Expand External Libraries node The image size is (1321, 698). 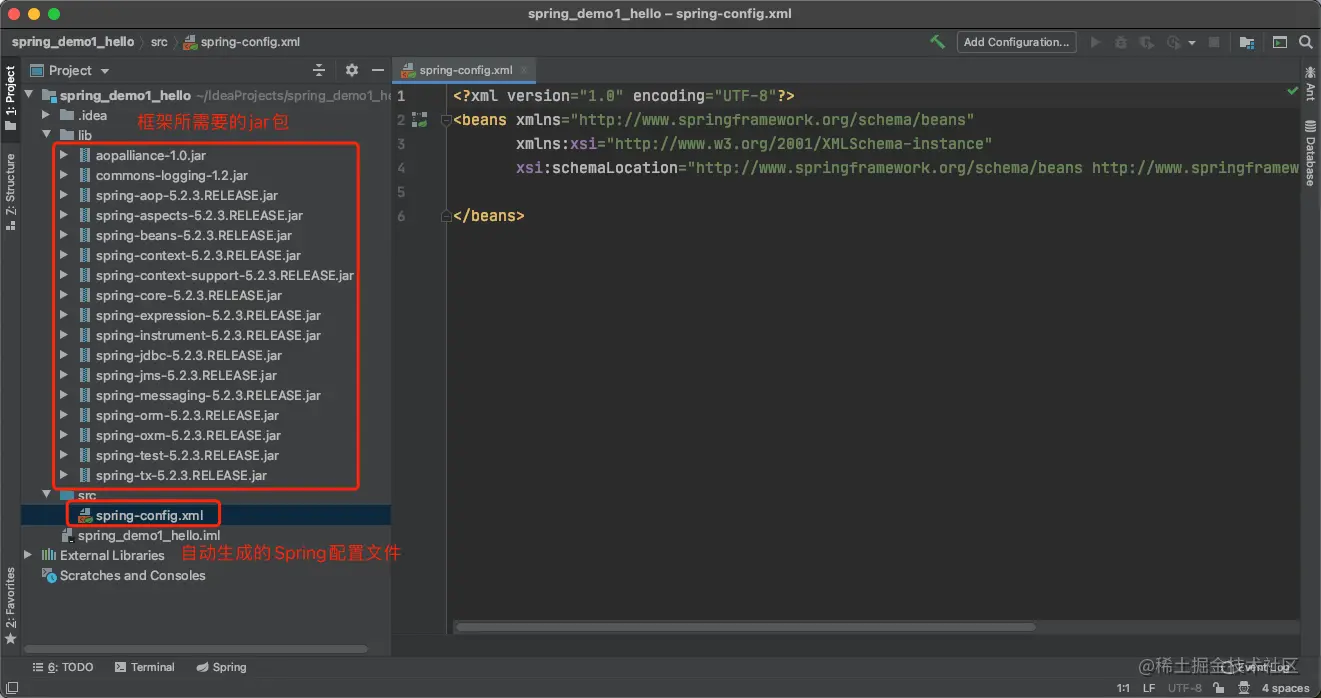click(x=29, y=555)
